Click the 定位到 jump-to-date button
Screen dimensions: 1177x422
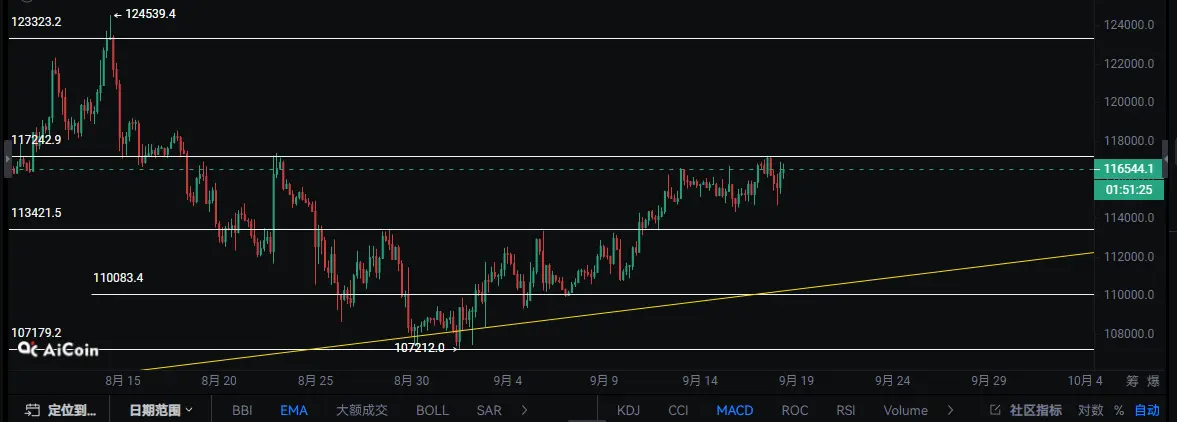61,410
